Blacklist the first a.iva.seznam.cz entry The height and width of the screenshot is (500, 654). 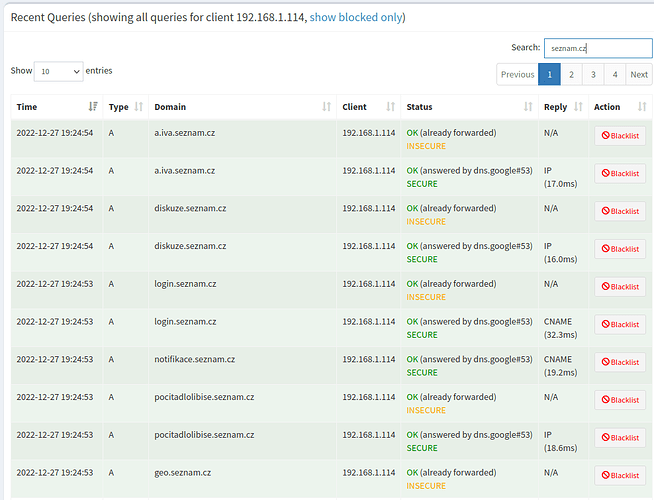point(620,136)
